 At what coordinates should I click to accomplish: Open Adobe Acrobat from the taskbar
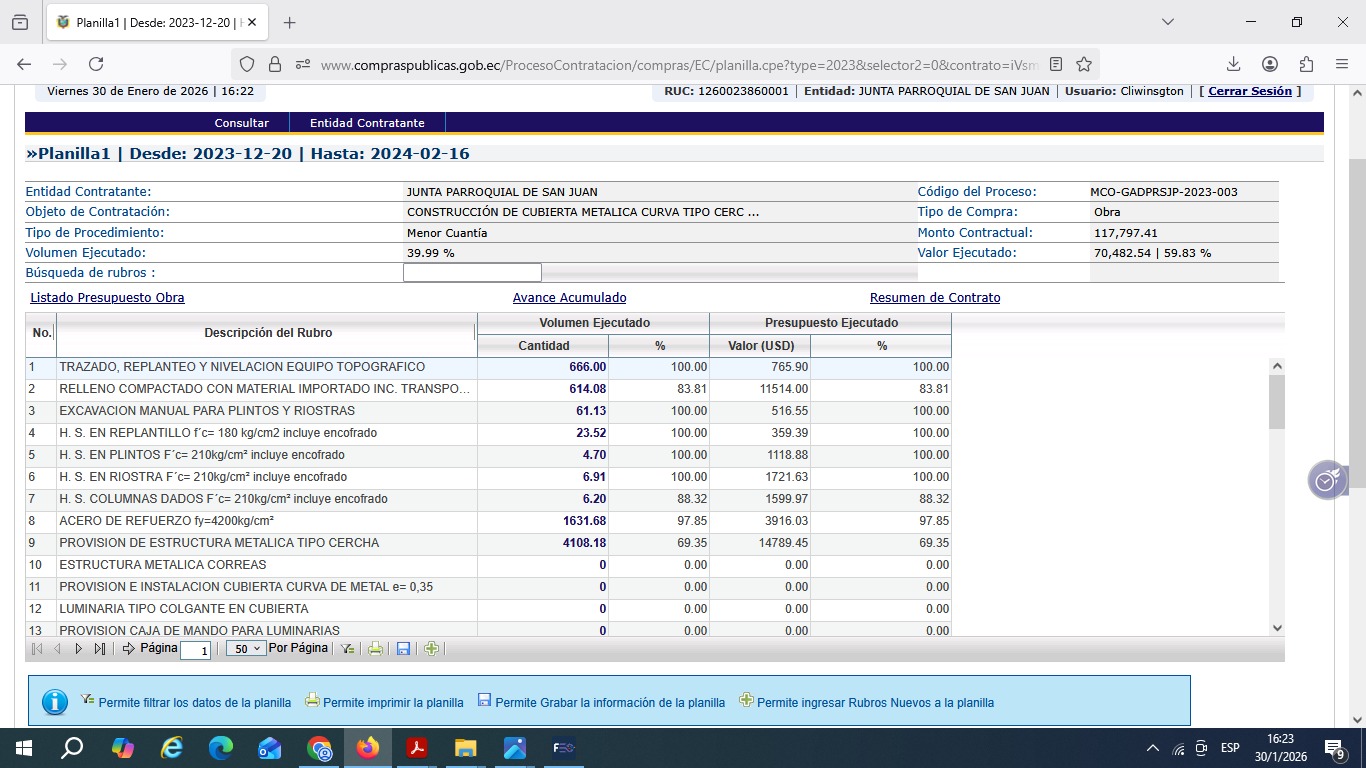tap(417, 748)
